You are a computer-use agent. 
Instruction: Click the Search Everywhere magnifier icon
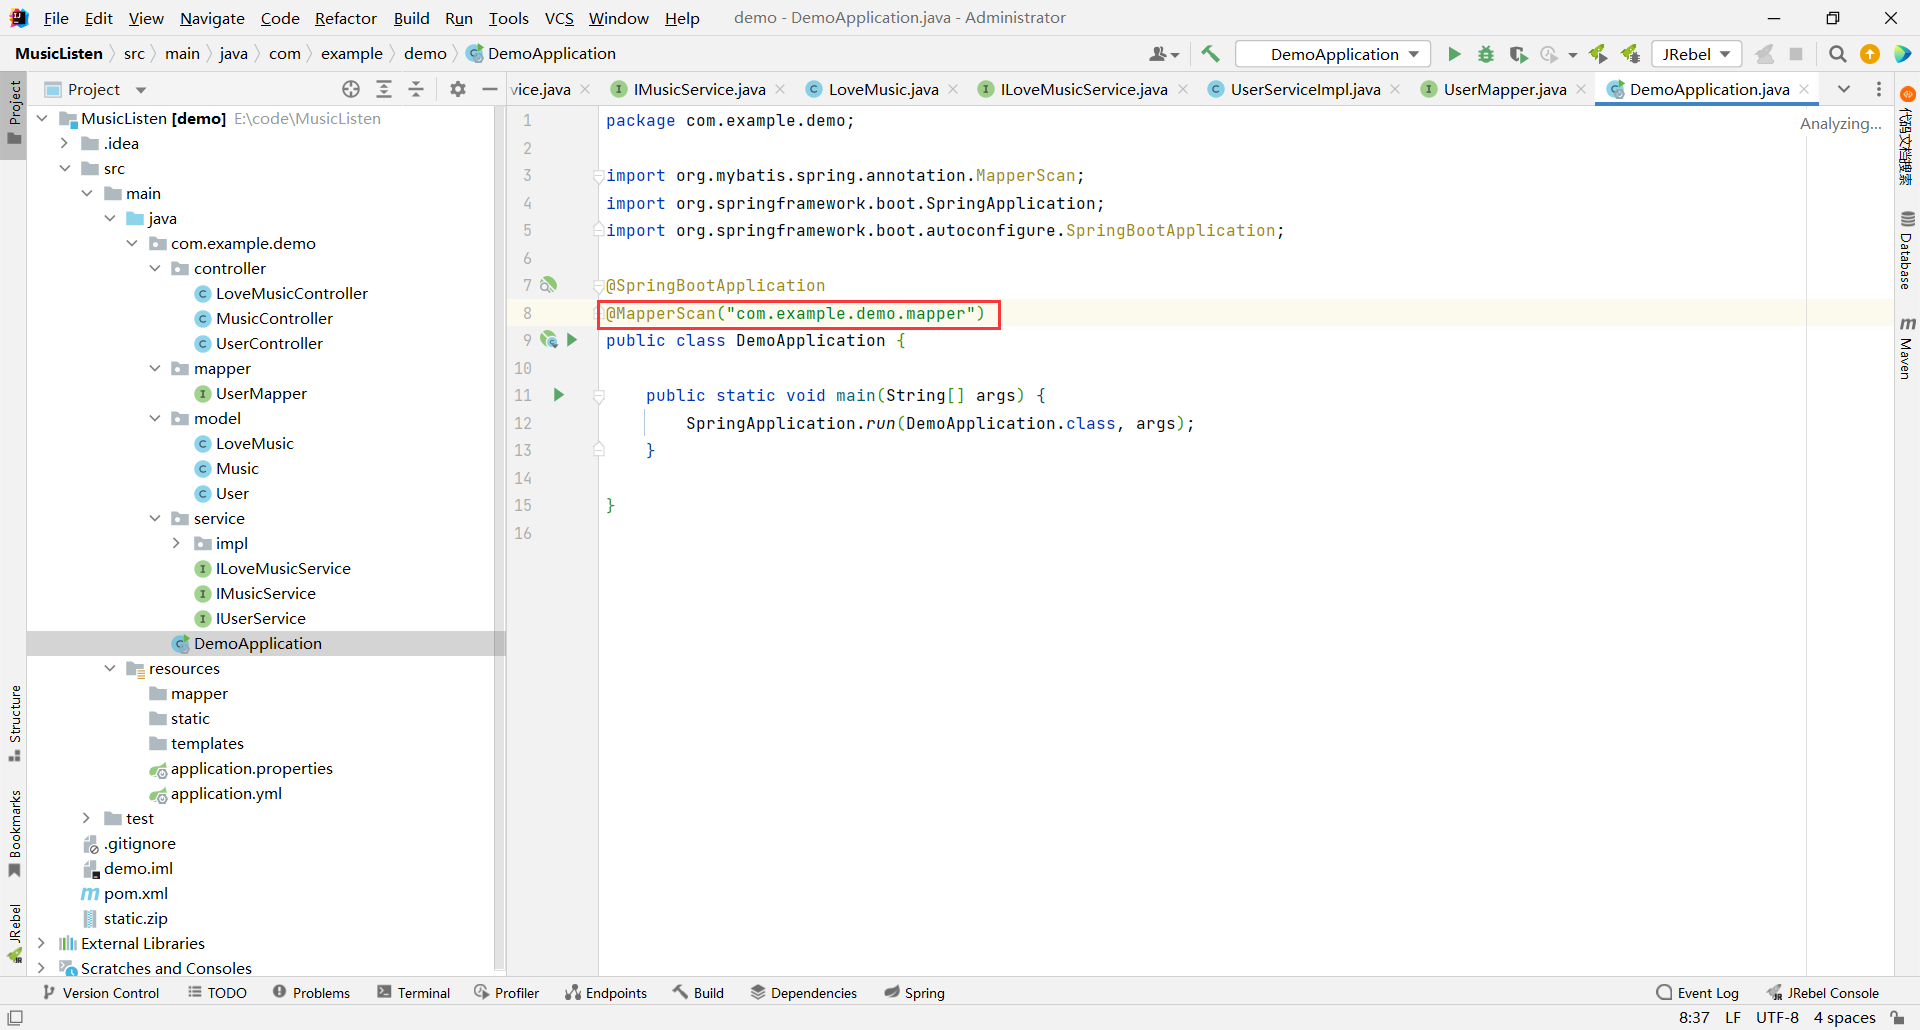[x=1837, y=54]
